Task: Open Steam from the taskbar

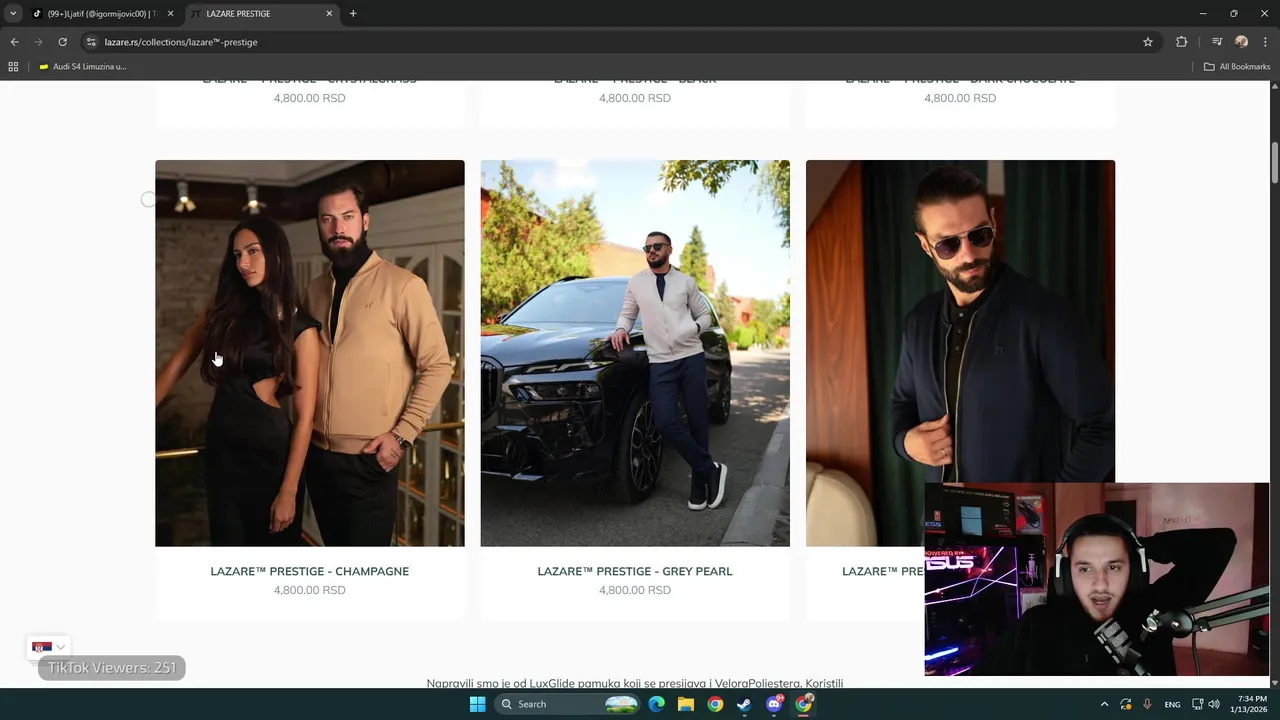Action: pyautogui.click(x=744, y=704)
